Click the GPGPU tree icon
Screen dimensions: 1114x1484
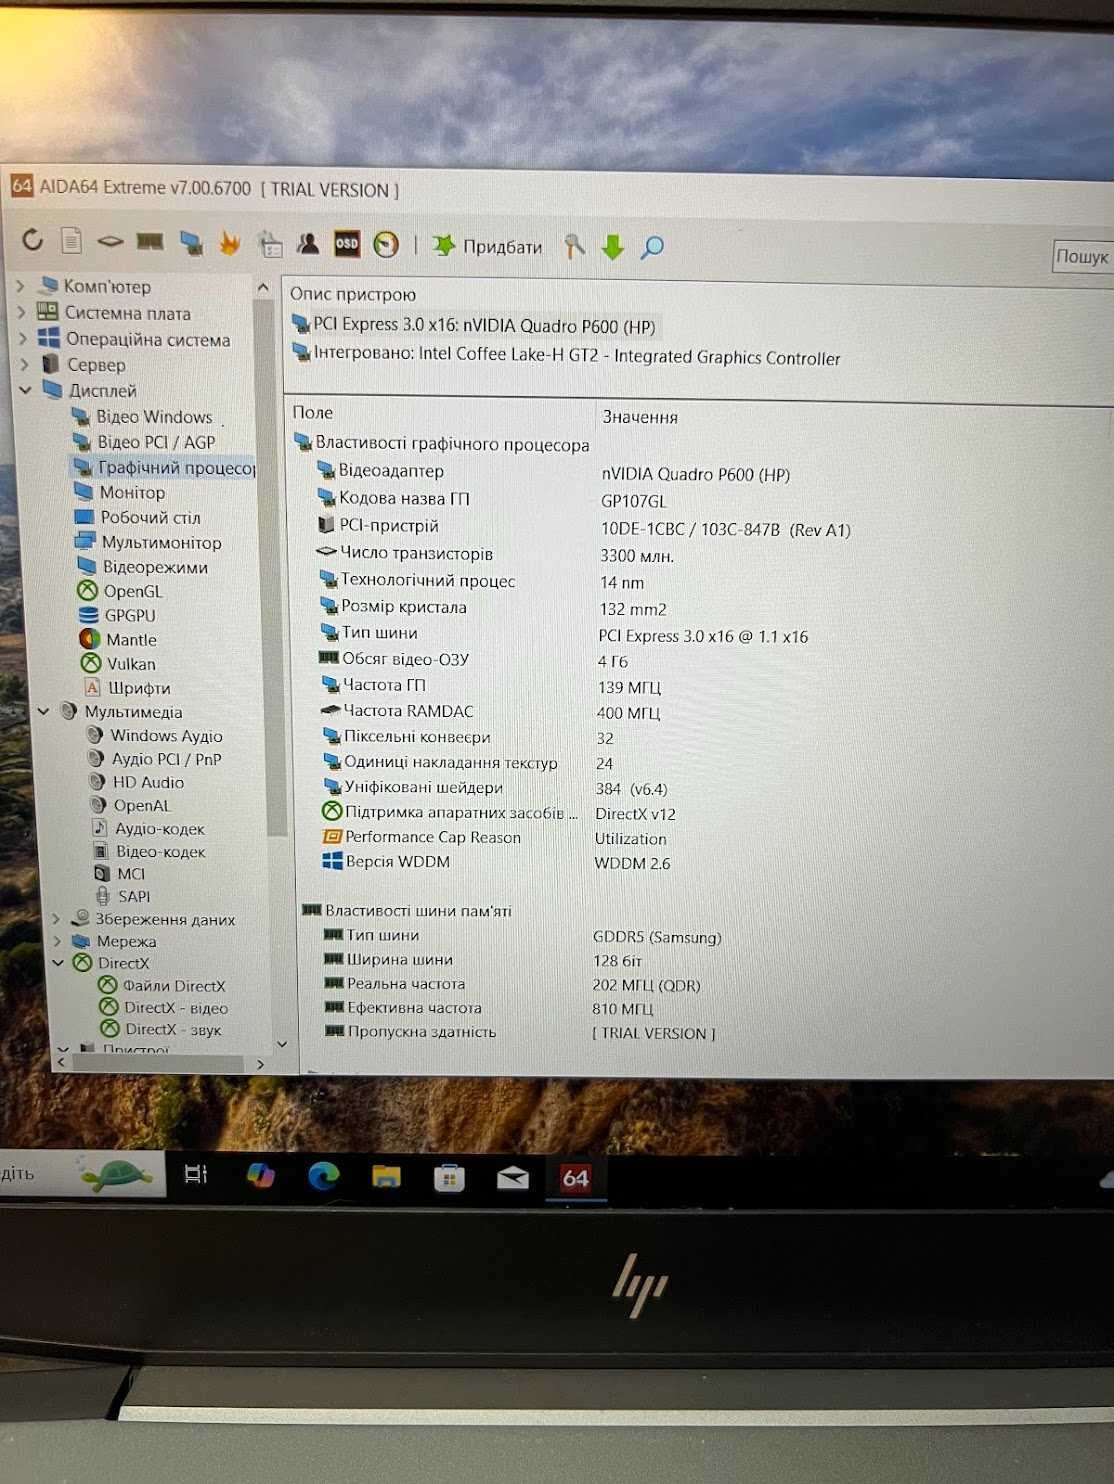click(x=89, y=615)
